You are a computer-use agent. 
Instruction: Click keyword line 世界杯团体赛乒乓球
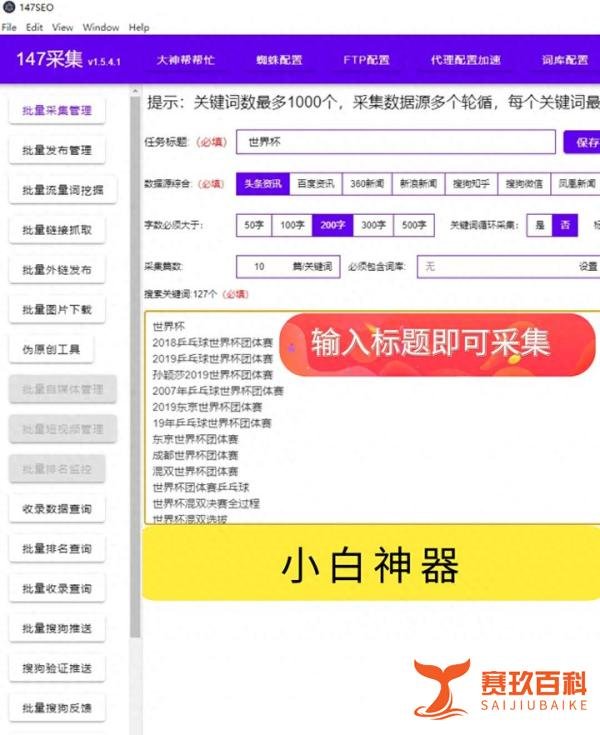[201, 487]
